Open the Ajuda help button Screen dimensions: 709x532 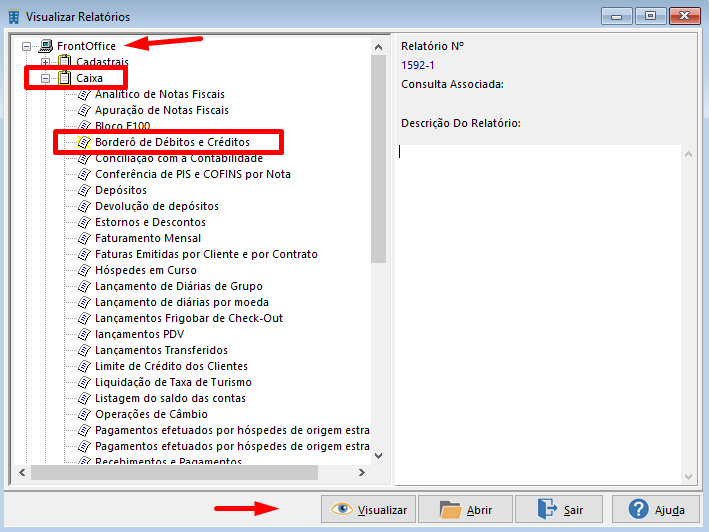click(x=656, y=509)
